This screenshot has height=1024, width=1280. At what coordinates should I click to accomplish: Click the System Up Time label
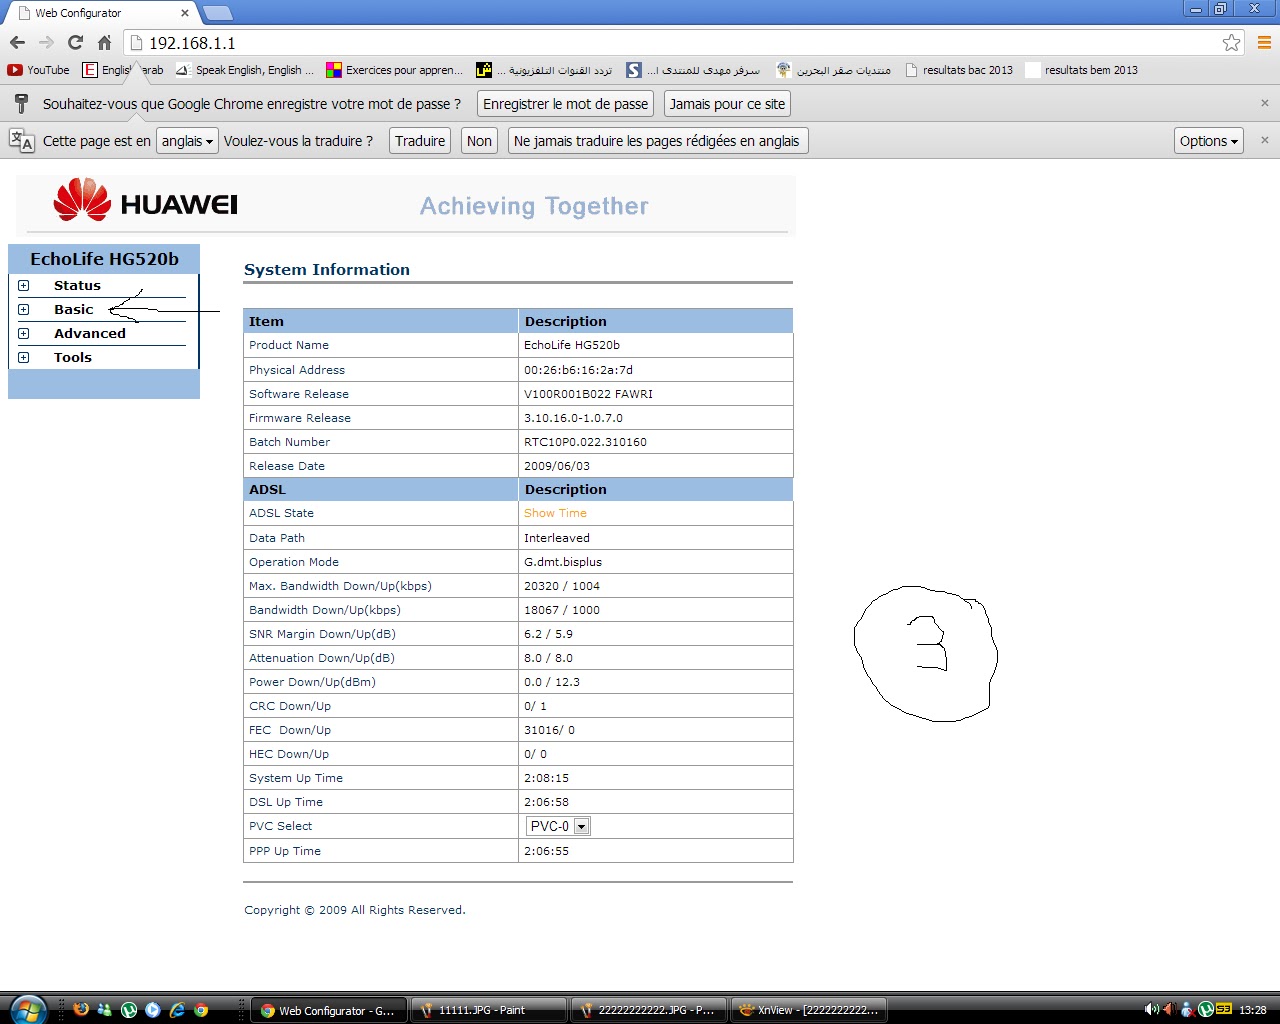(296, 778)
